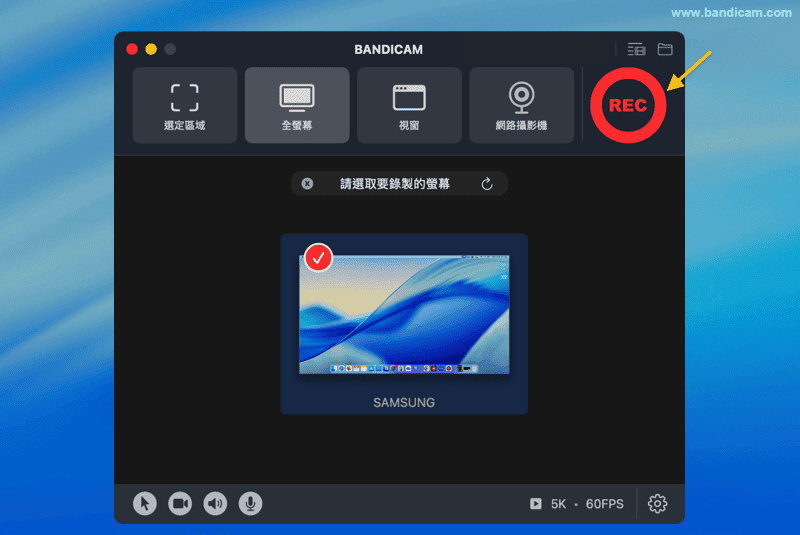
Task: Switch to 全螢幕 fullscreen recording mode
Action: pos(297,106)
